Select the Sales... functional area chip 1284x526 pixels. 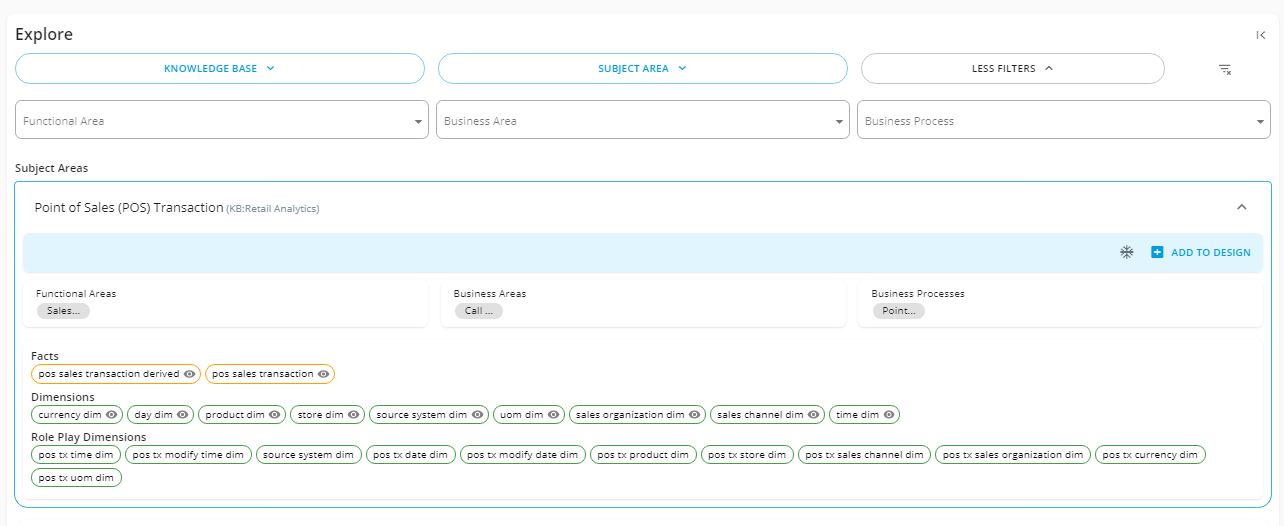pyautogui.click(x=63, y=311)
